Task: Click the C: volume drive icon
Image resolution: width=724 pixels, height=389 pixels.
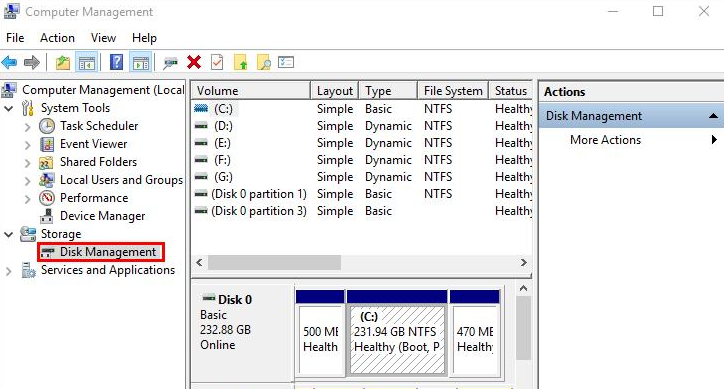Action: 201,109
